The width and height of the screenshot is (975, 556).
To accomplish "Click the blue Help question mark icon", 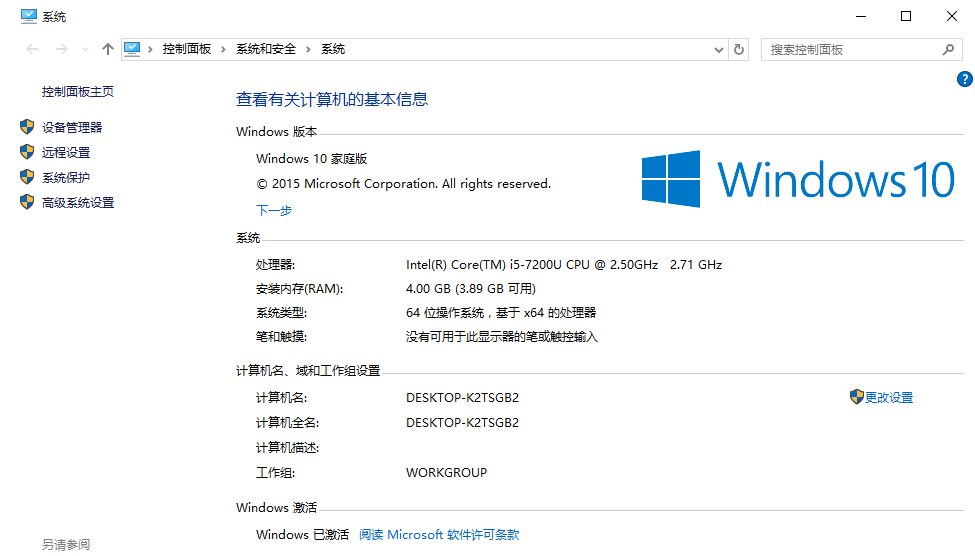I will coord(965,79).
